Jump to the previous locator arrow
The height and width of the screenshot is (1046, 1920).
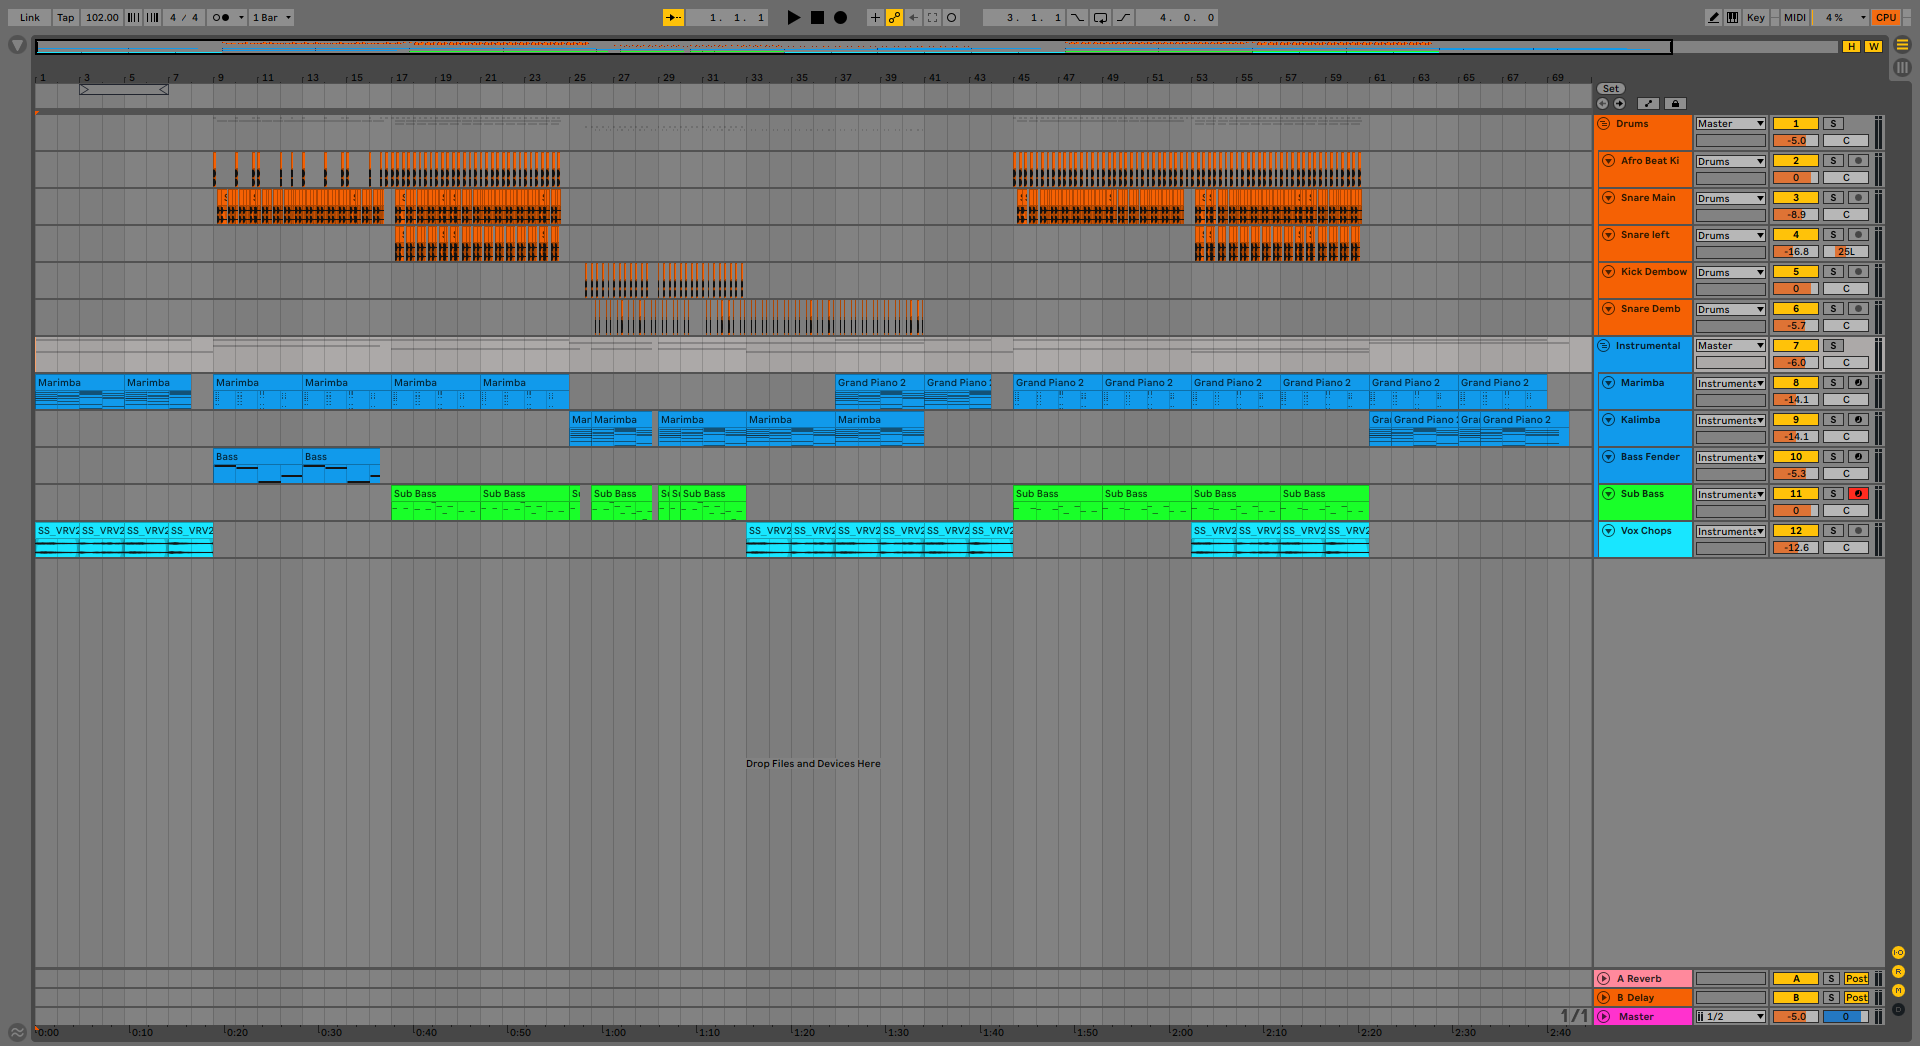(x=1603, y=103)
